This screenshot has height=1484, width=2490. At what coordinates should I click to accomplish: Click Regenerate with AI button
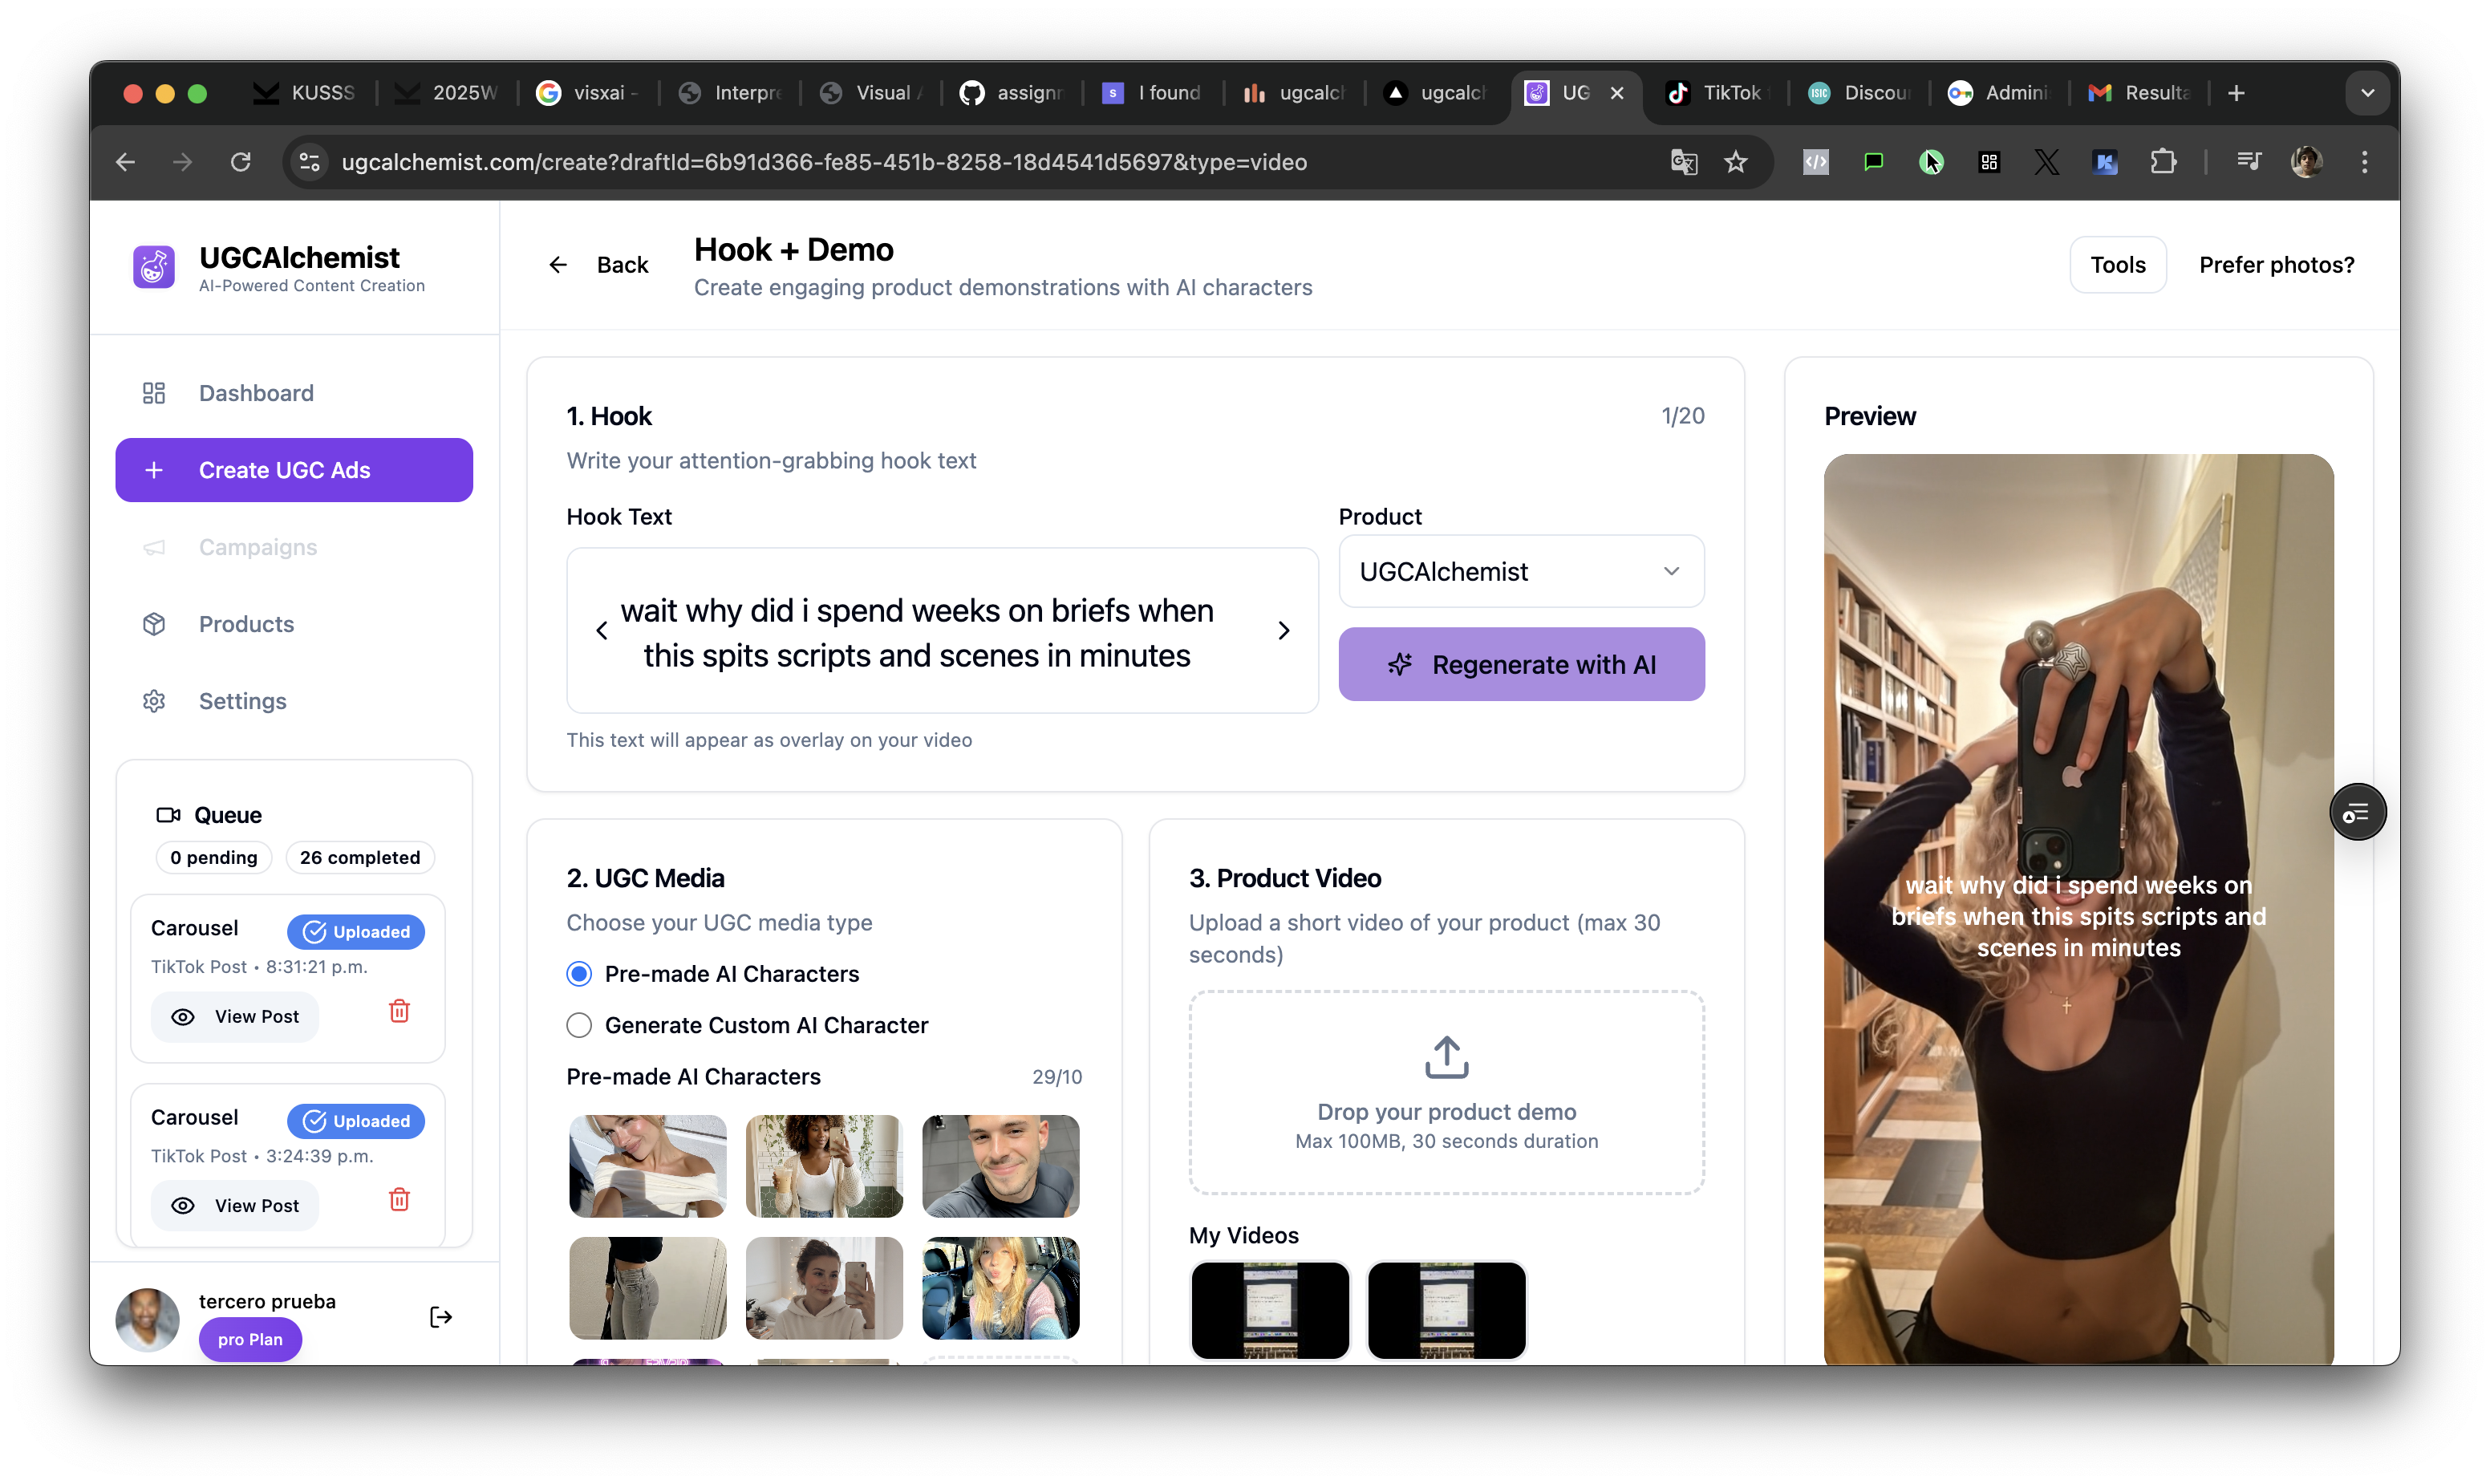[1520, 665]
